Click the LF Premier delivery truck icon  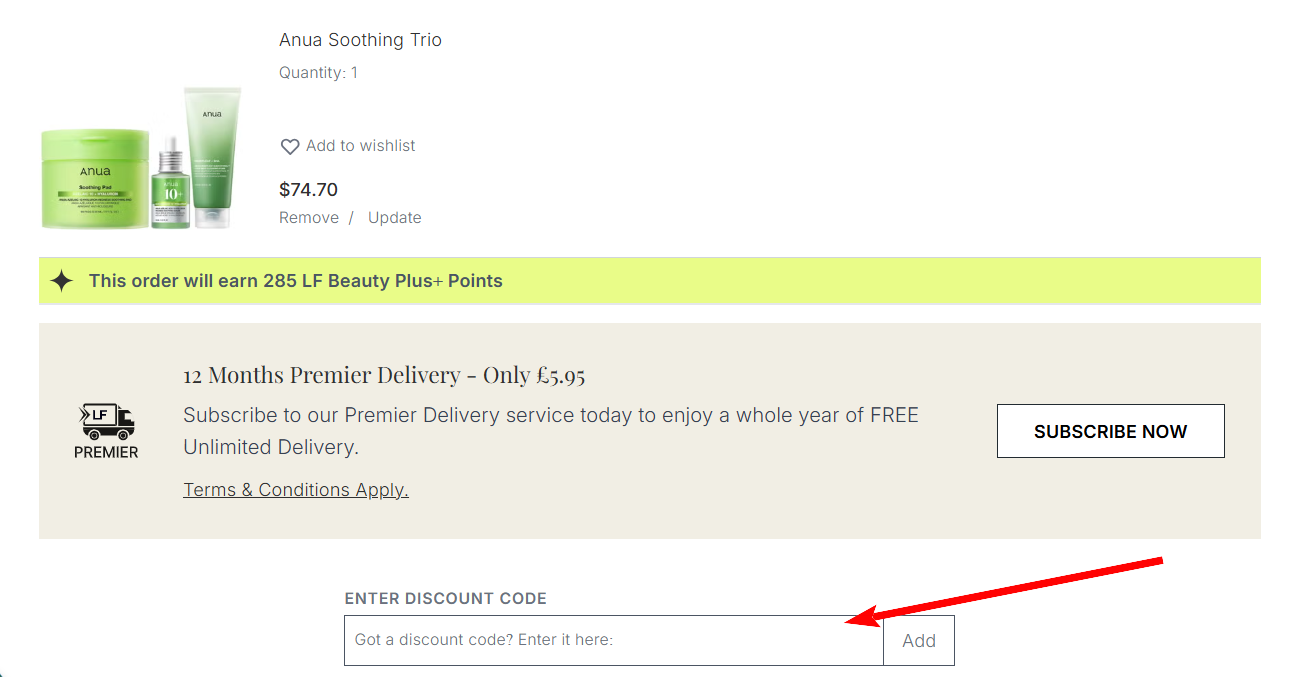(x=105, y=420)
